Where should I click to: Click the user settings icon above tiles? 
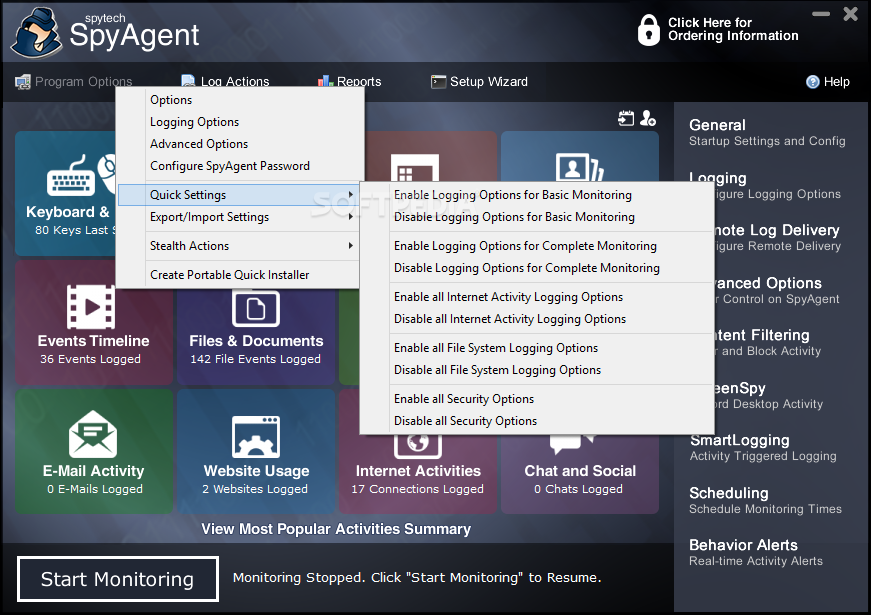coord(648,118)
